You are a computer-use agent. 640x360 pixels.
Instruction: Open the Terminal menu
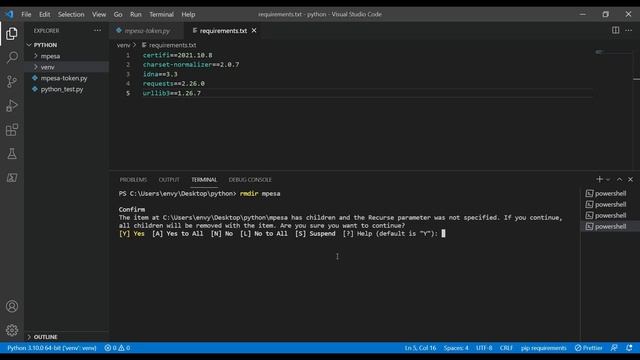161,14
